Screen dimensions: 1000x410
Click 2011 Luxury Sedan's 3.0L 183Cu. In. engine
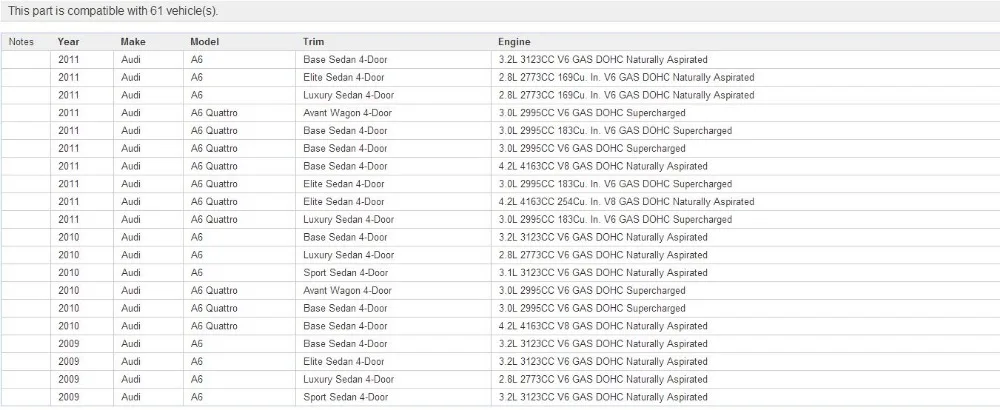click(615, 220)
